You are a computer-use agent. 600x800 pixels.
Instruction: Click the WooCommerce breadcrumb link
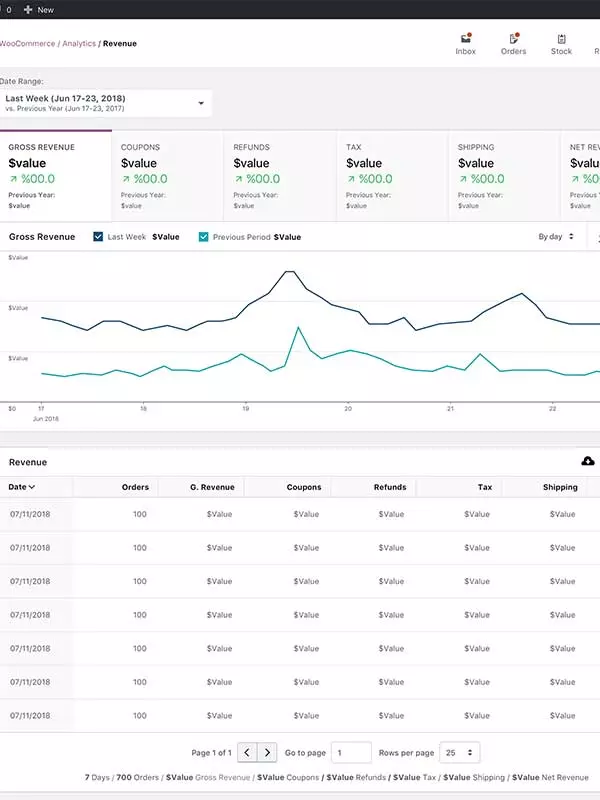pos(27,44)
